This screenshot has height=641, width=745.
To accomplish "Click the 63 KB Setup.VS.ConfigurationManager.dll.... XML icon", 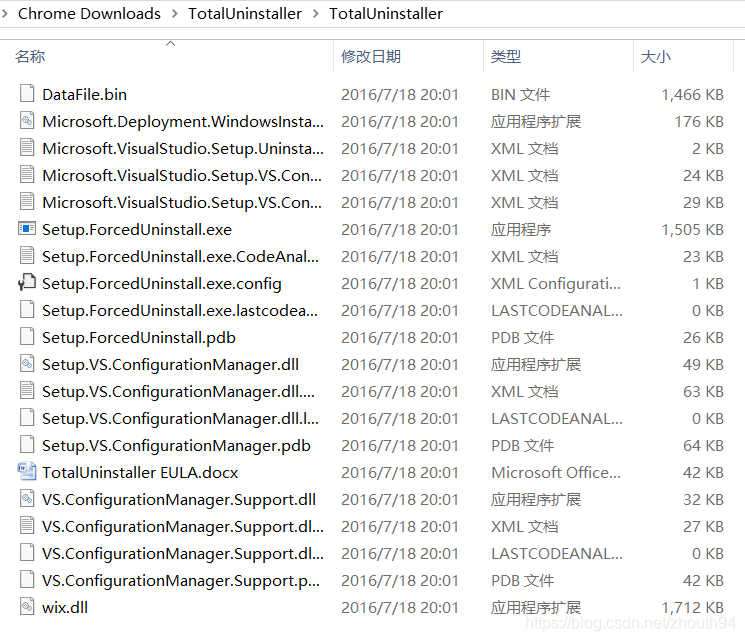I will pos(27,391).
